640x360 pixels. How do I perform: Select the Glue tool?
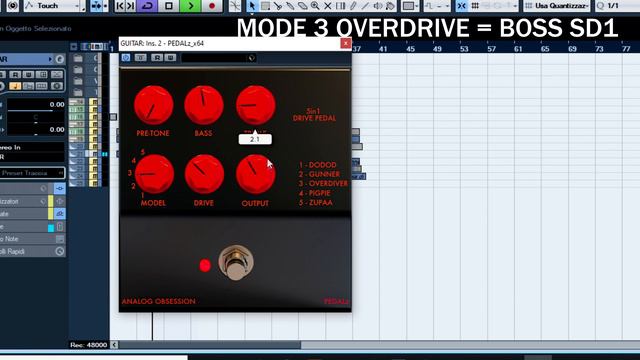[x=290, y=6]
